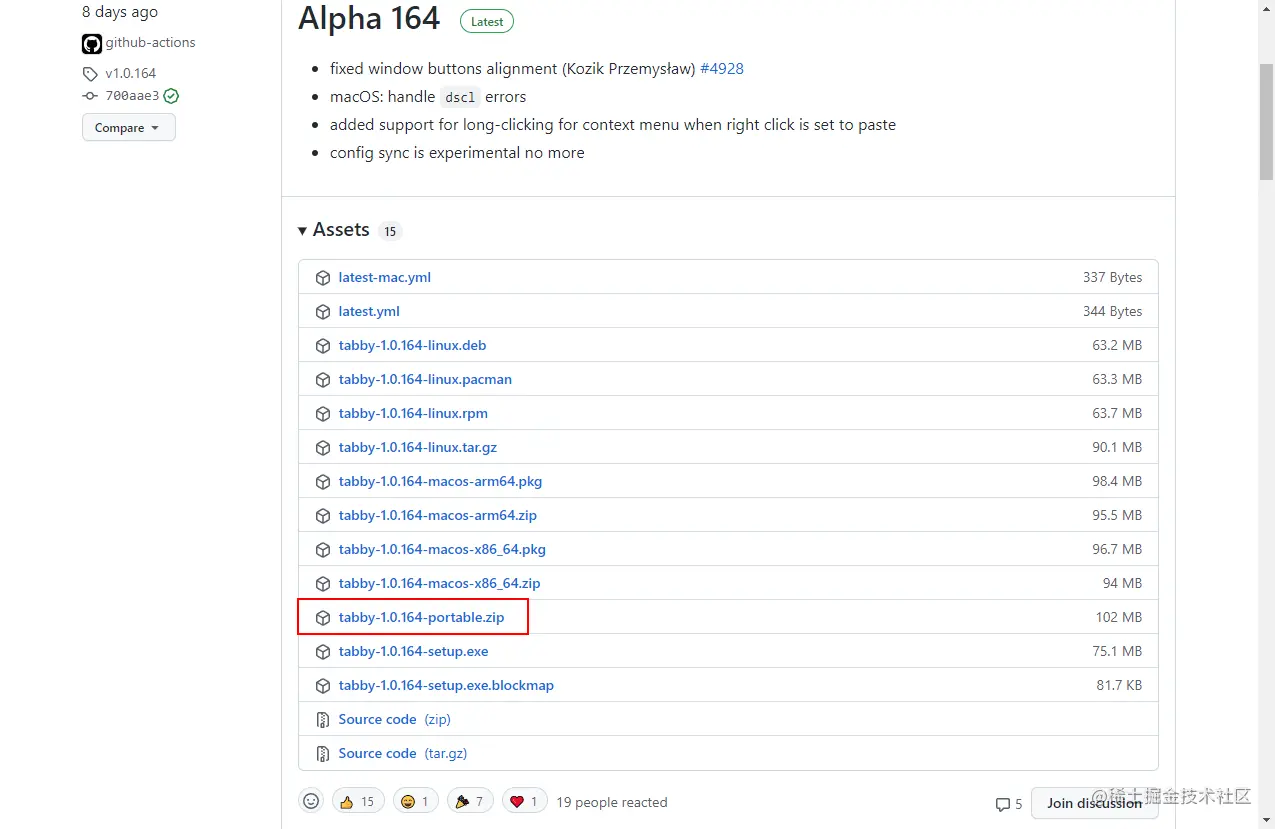This screenshot has height=829, width=1275.
Task: Open the smiley add-reaction picker
Action: [311, 801]
